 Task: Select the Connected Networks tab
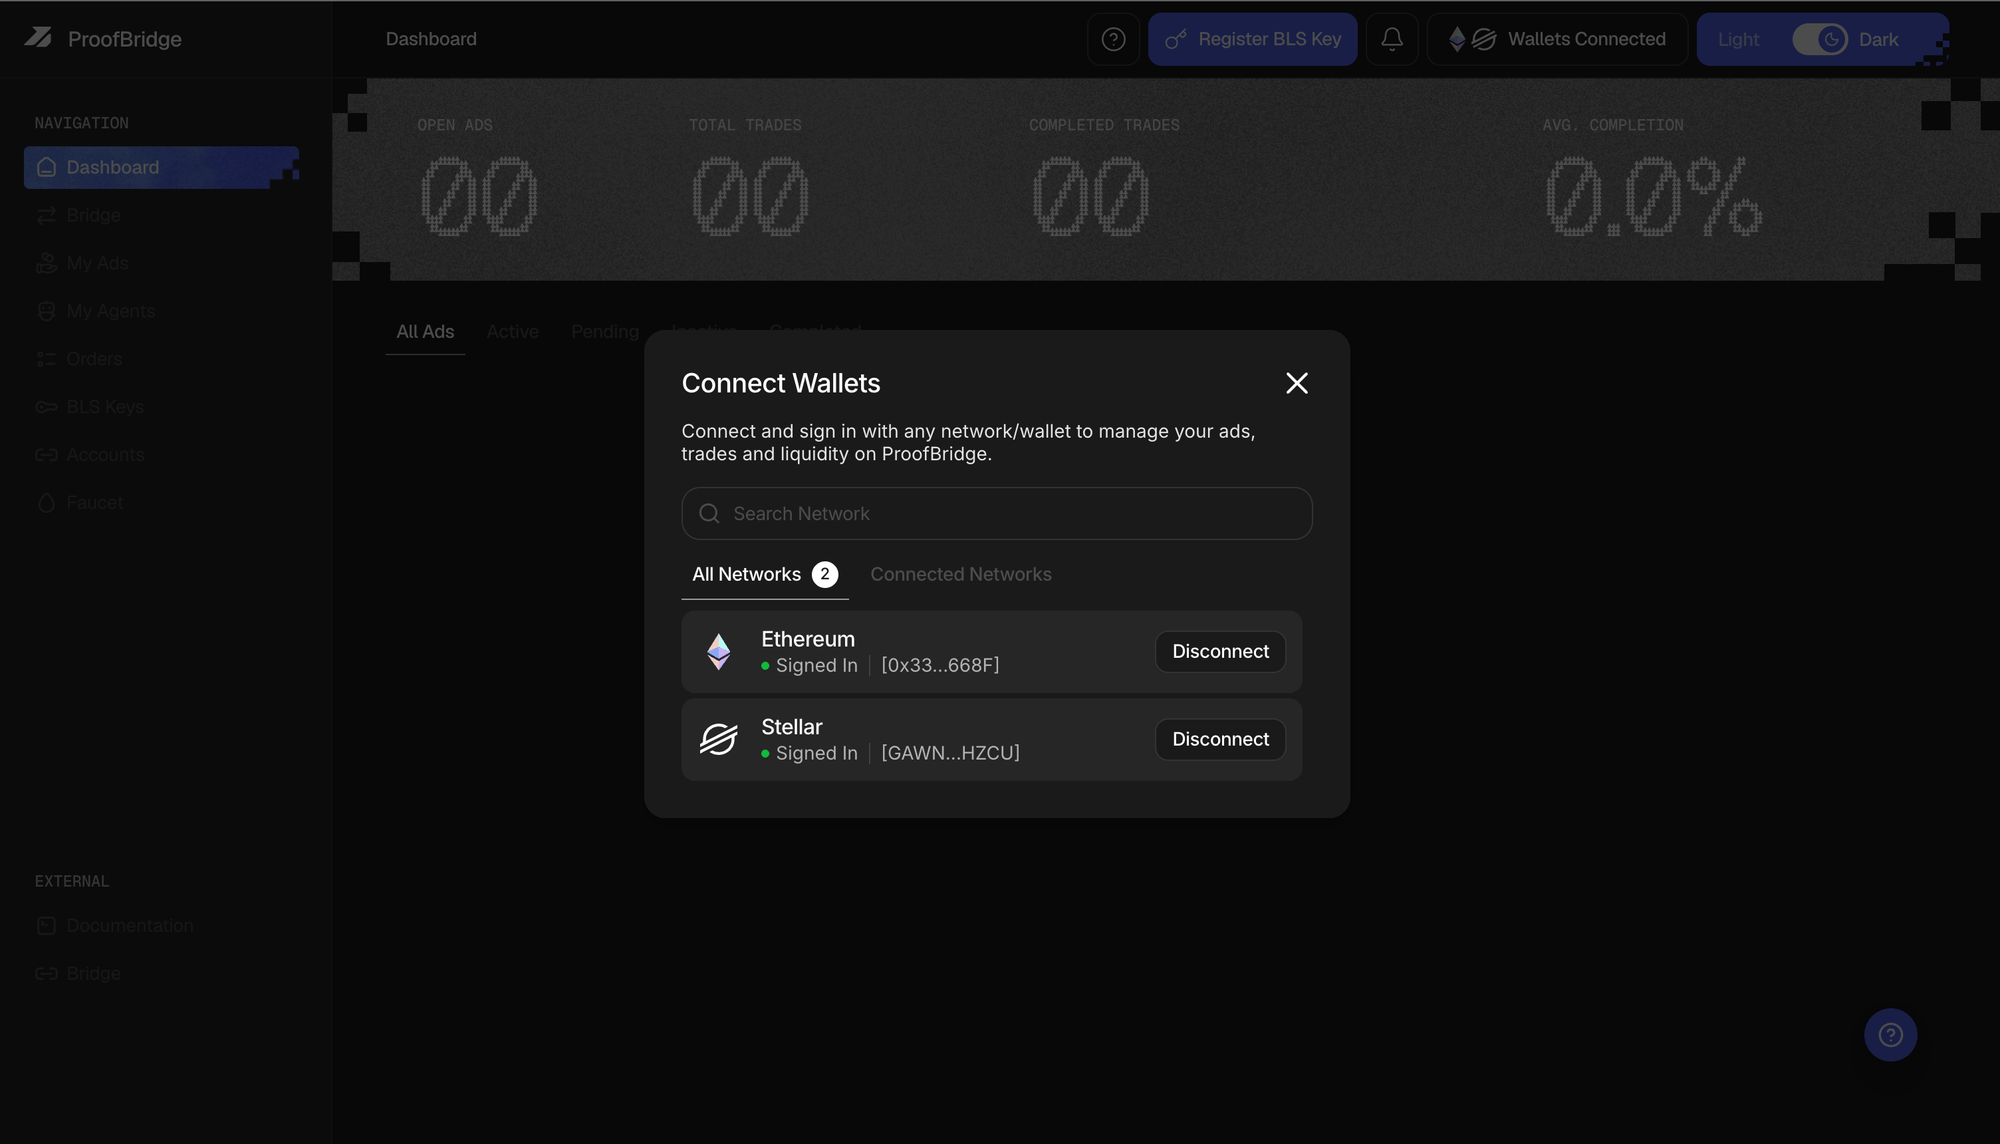point(961,575)
